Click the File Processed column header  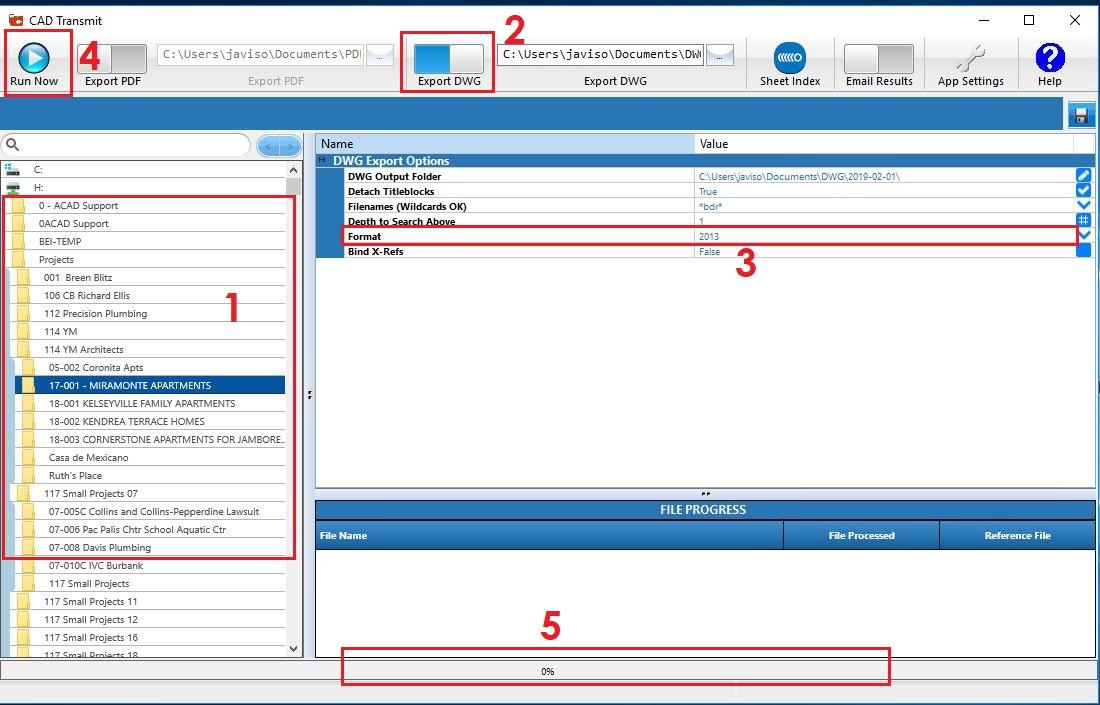pos(861,535)
